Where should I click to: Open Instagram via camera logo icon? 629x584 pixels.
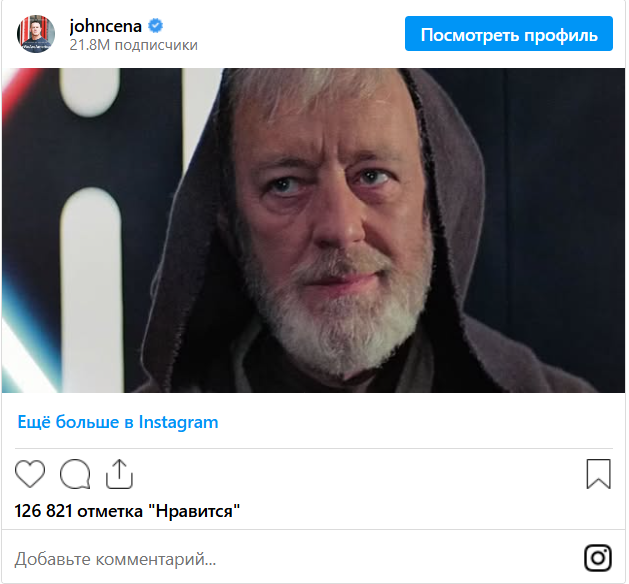pyautogui.click(x=598, y=558)
